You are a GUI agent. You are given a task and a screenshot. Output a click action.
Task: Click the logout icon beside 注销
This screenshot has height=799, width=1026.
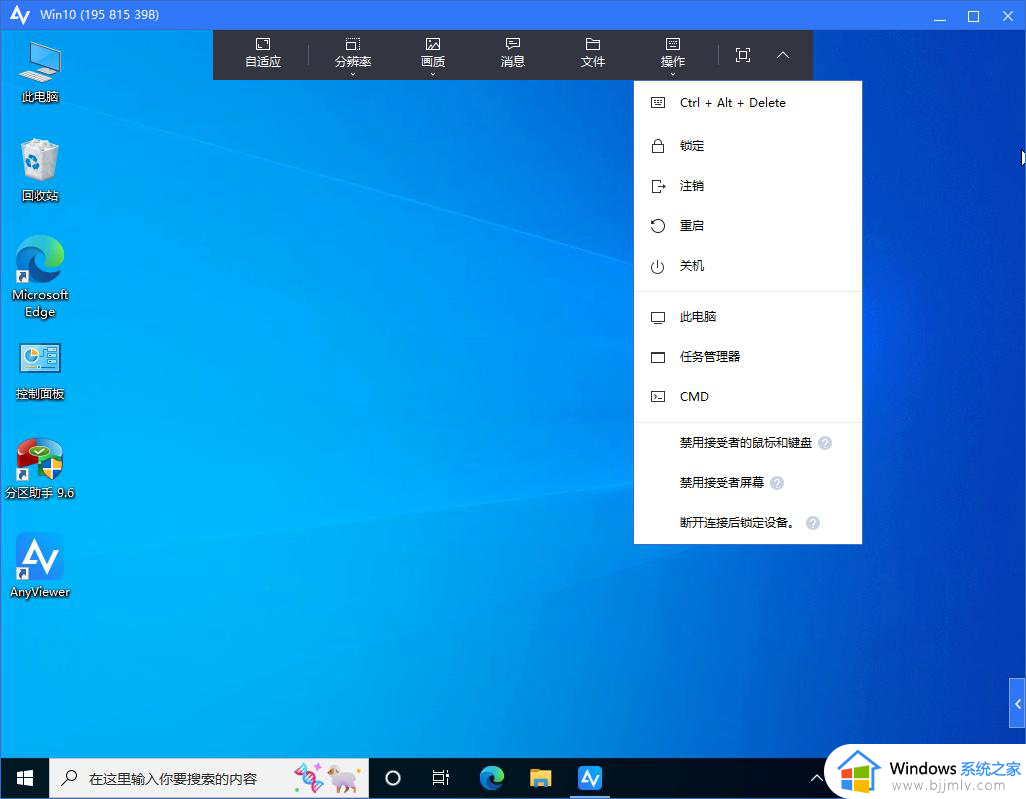[x=658, y=186]
